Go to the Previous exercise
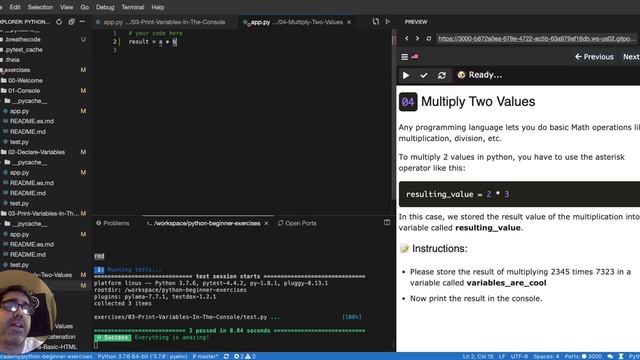Image resolution: width=640 pixels, height=360 pixels. 594,57
